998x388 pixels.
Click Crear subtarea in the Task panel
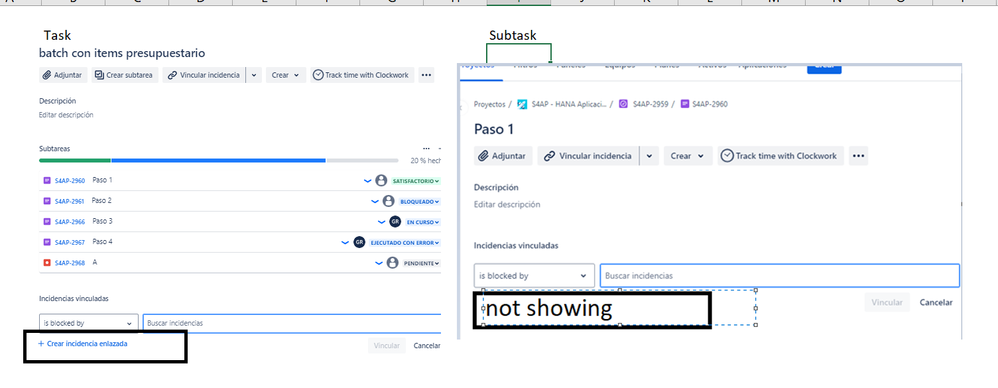pyautogui.click(x=125, y=75)
